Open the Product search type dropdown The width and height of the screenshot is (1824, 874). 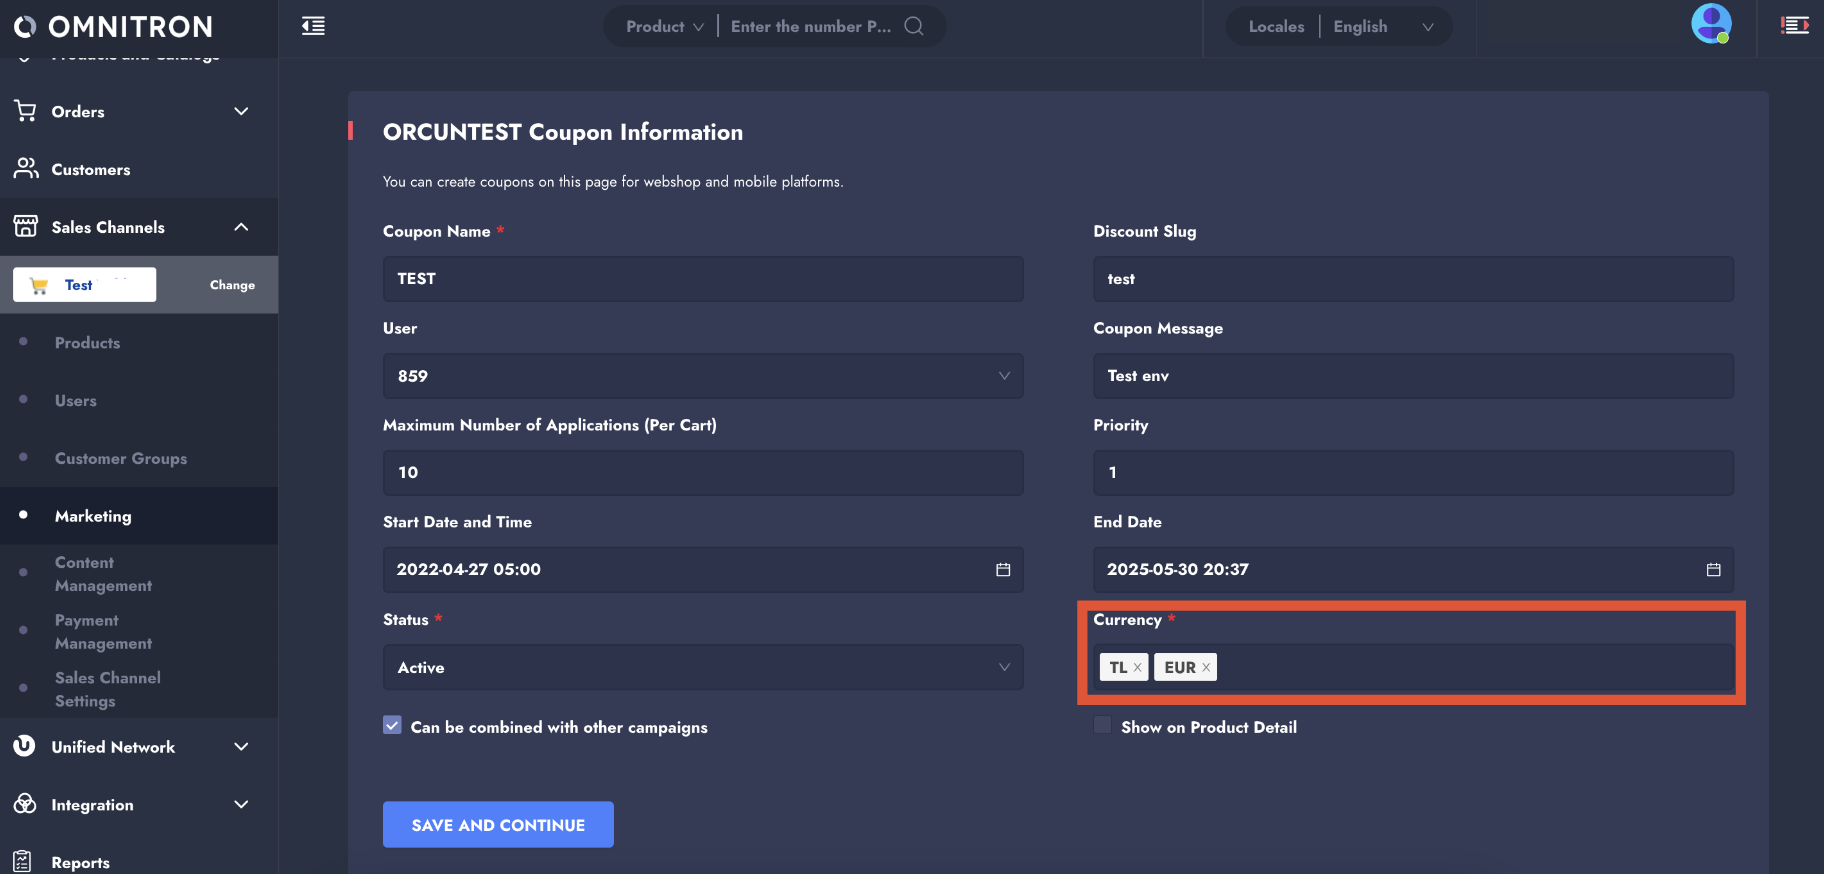coord(664,27)
